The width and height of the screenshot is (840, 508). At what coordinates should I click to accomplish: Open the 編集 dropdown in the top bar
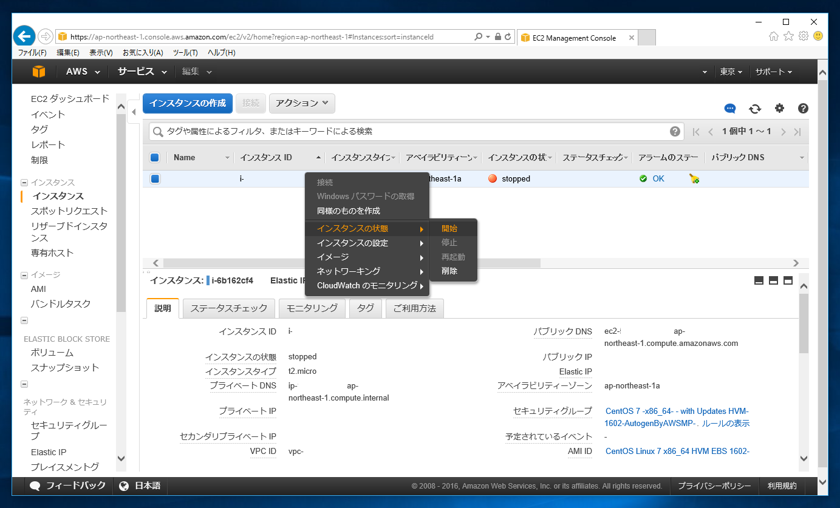pos(197,71)
